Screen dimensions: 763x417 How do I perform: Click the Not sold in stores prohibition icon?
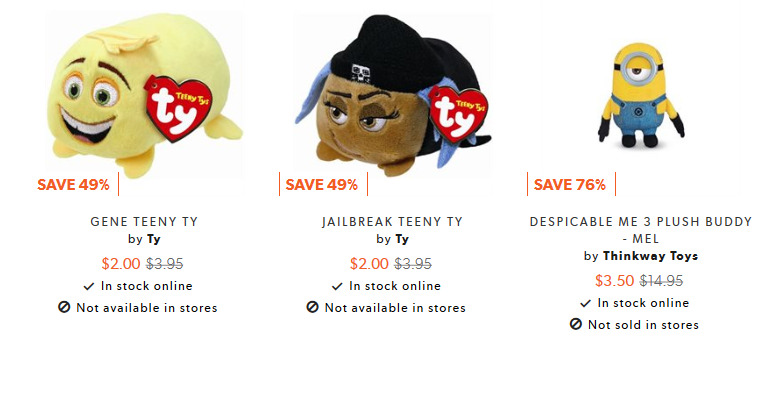(576, 324)
